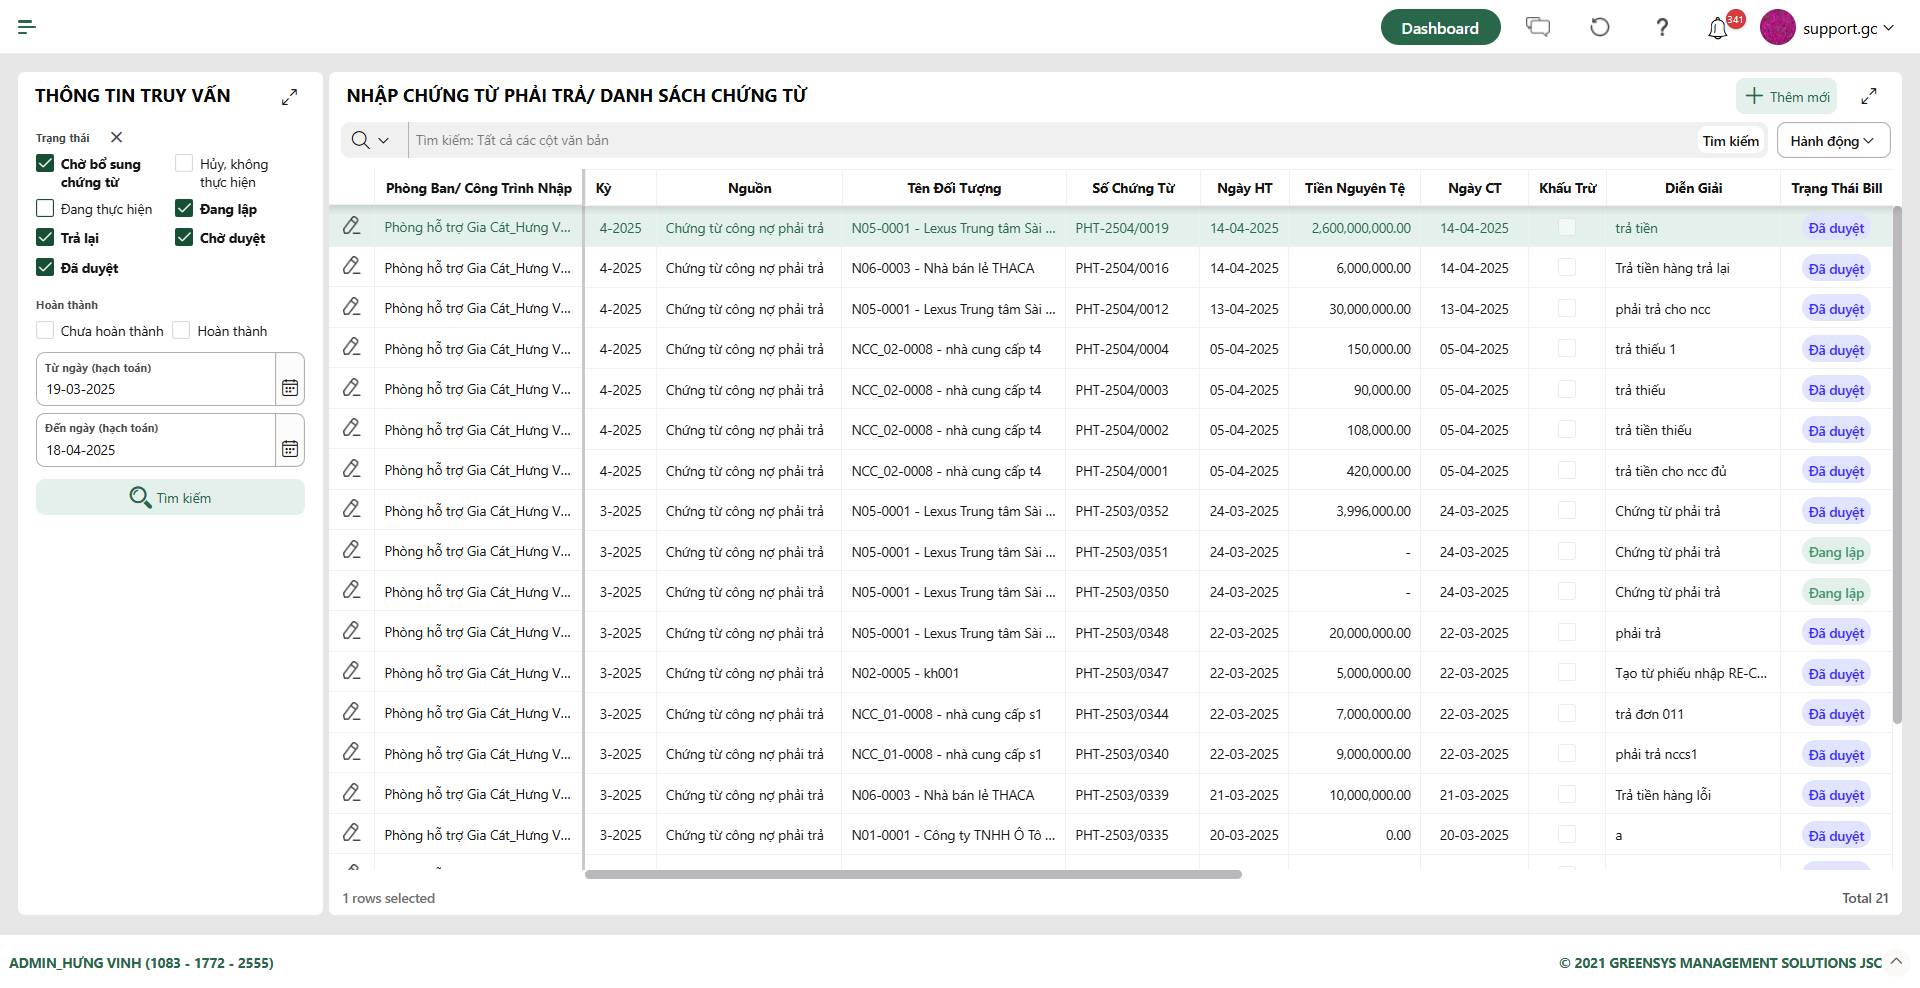Image resolution: width=1920 pixels, height=988 pixels.
Task: Edit row PHT-2503/0351 with pencil icon
Action: 352,550
